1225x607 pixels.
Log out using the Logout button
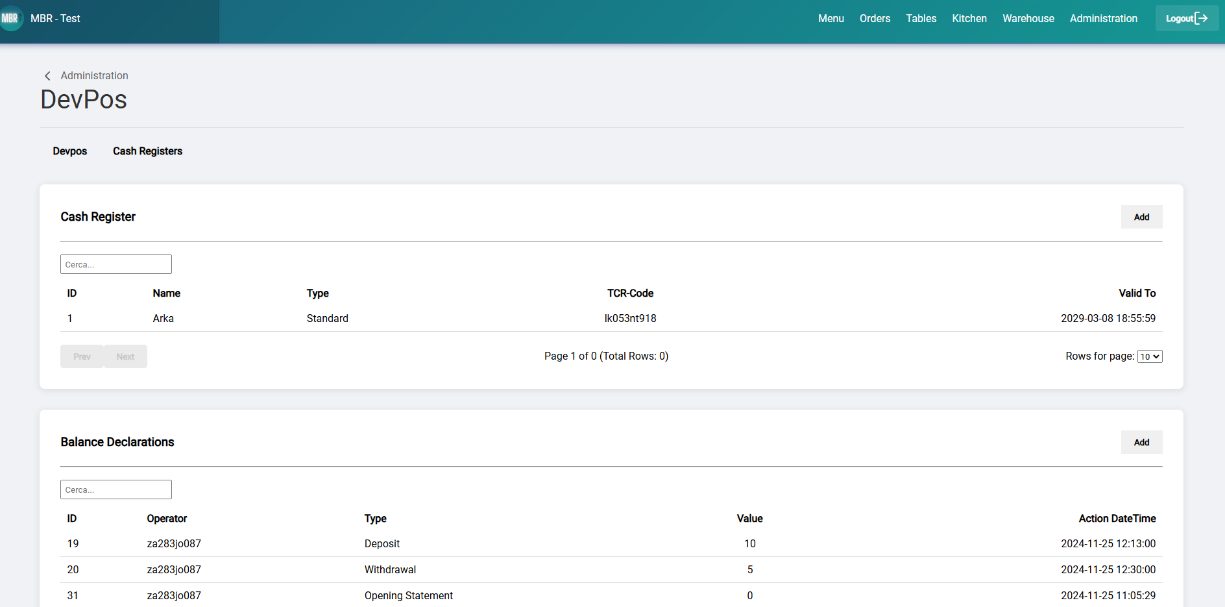(1187, 18)
